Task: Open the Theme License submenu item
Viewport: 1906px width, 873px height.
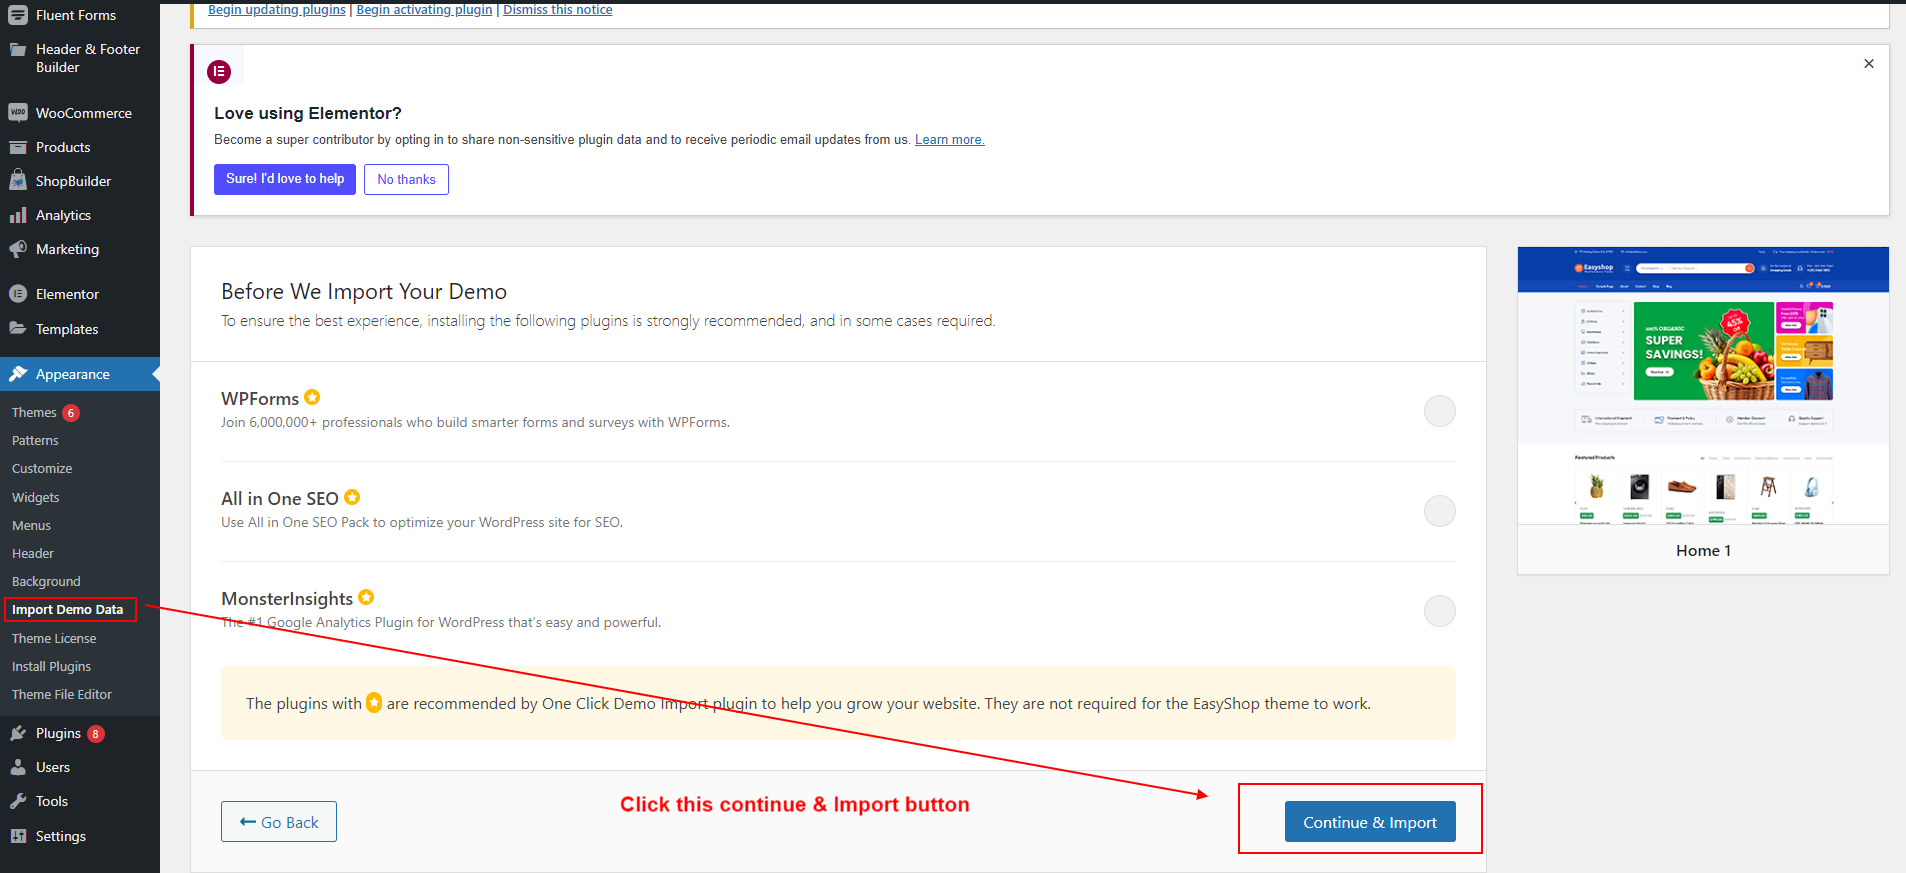Action: [x=54, y=638]
